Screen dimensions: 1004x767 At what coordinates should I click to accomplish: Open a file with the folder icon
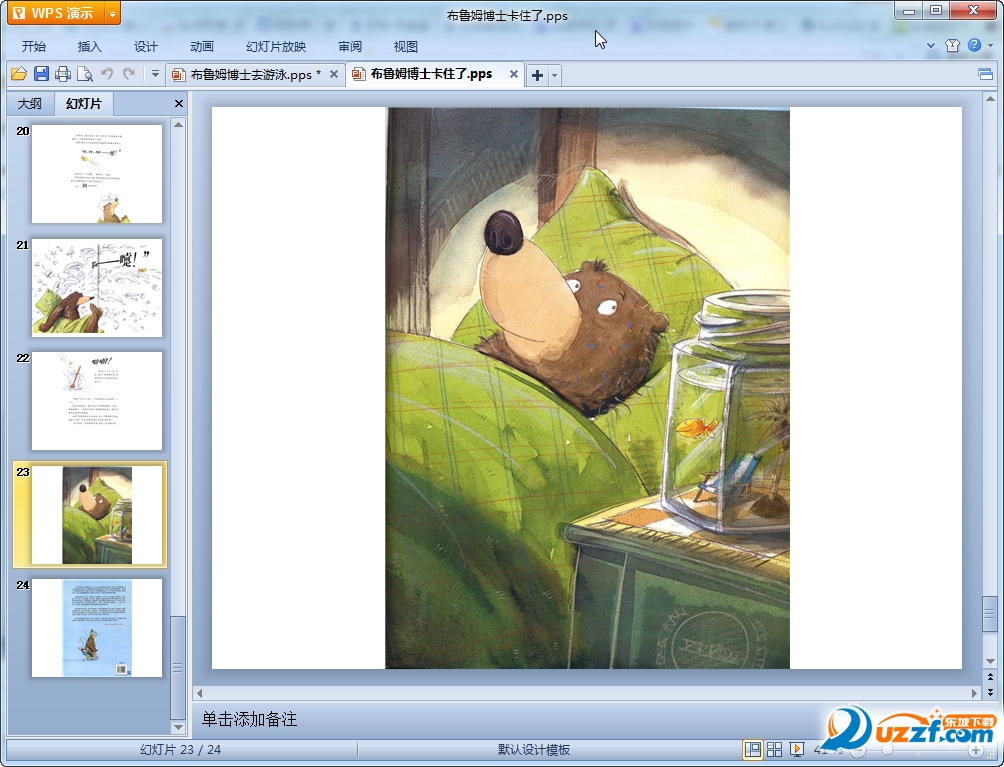point(19,74)
